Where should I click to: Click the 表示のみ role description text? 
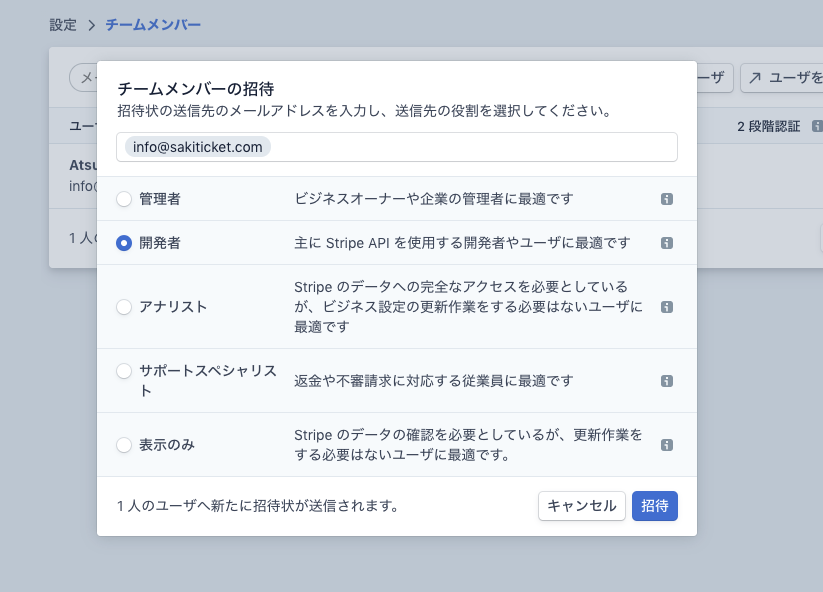(x=468, y=445)
